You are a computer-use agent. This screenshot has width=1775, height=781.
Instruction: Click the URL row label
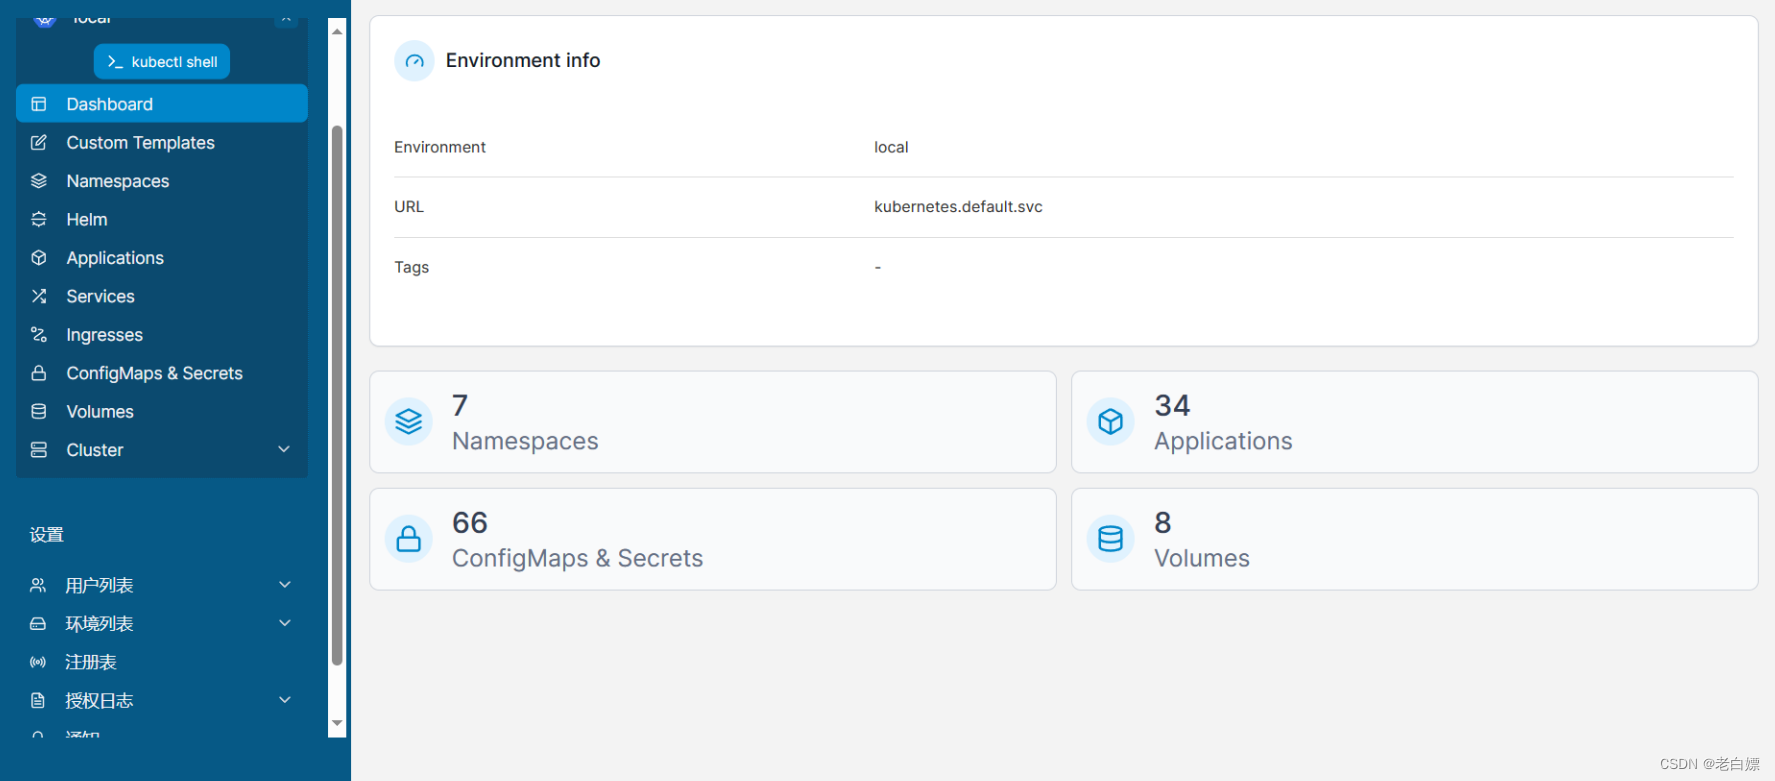coord(409,207)
